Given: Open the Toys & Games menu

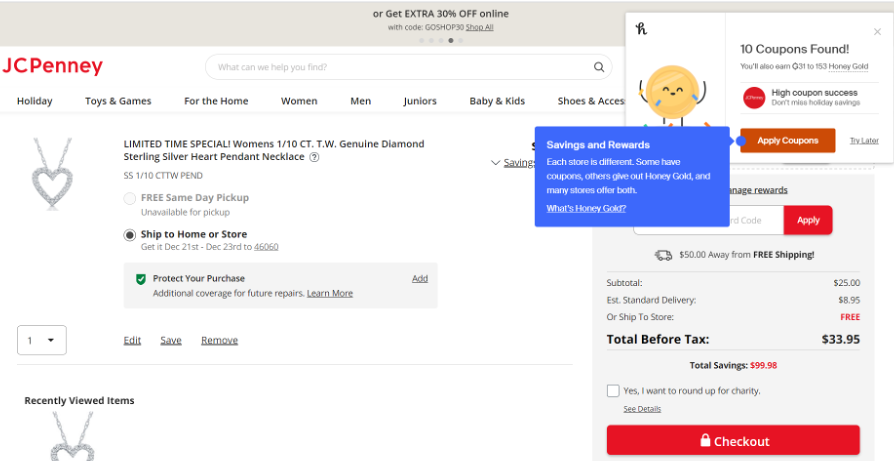Looking at the screenshot, I should [118, 101].
